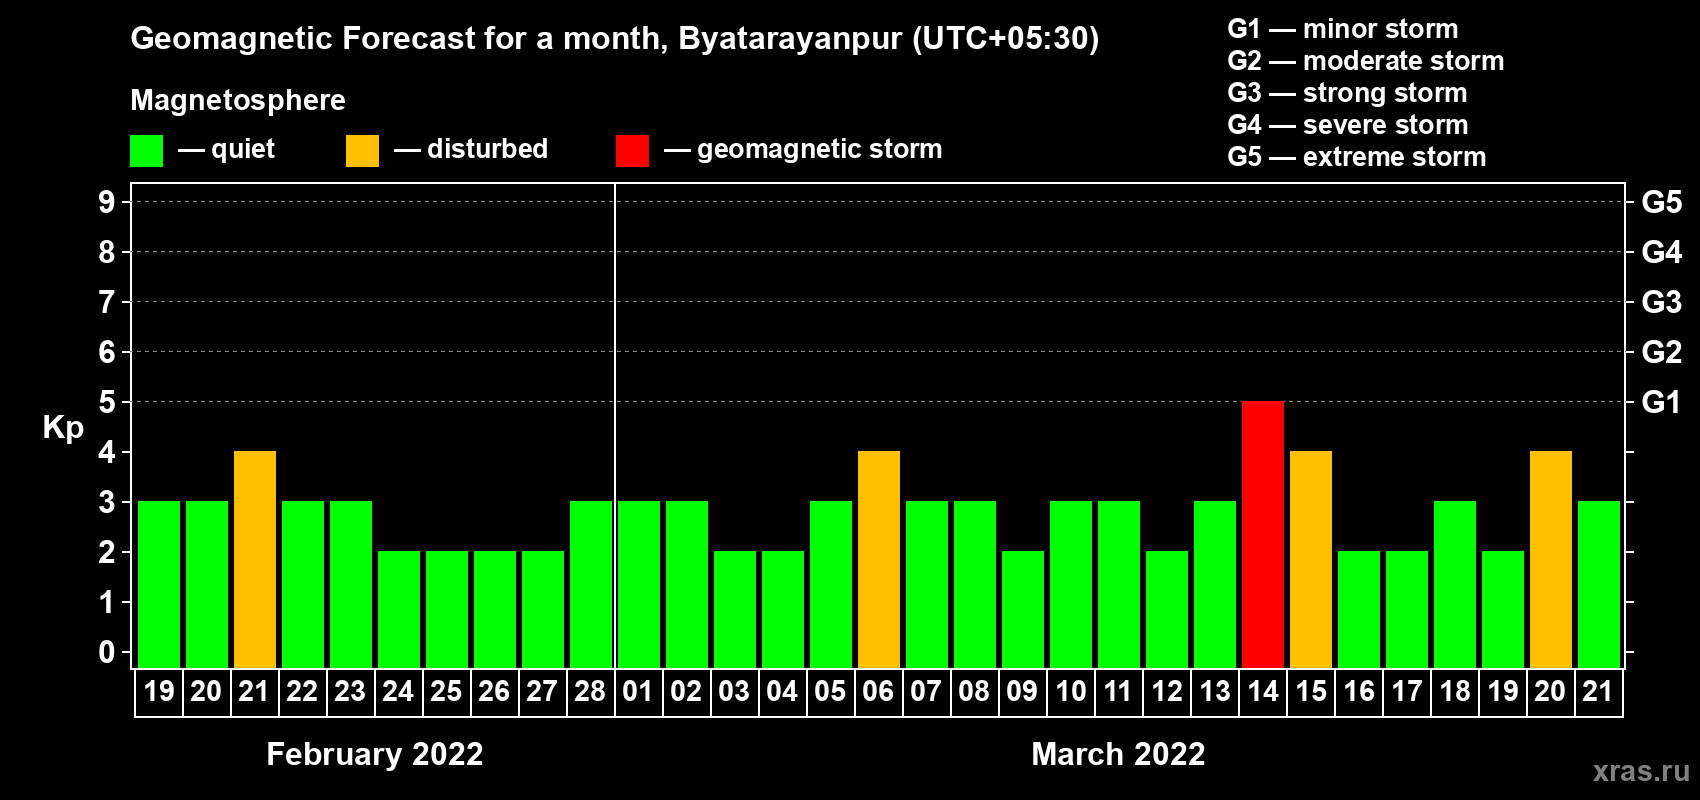Viewport: 1700px width, 800px height.
Task: Click the 'G2 — moderate storm' legend line
Action: pos(1366,61)
